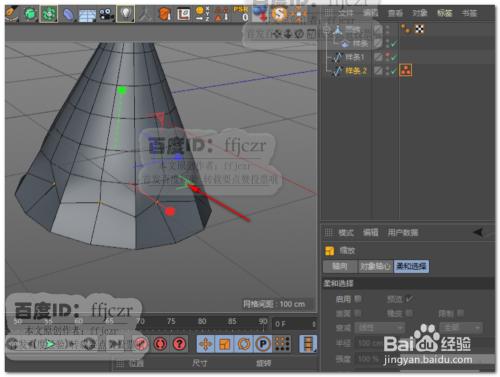Click the orange cube drop-to-floor icon
The width and height of the screenshot is (500, 377).
point(164,14)
